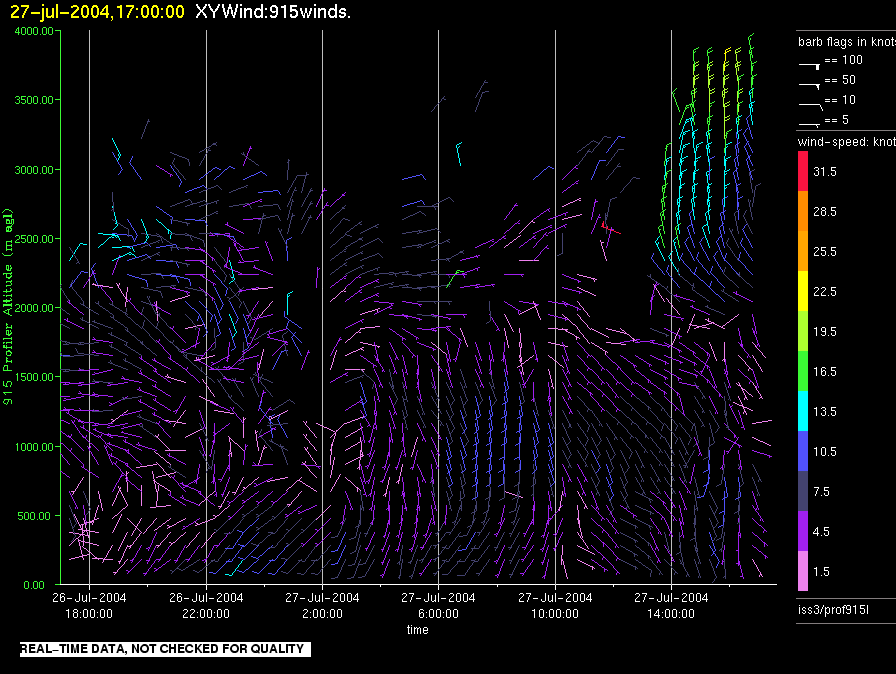
Task: Click the '27-Jul-2004 2:00:00' time tick label
Action: [x=322, y=605]
